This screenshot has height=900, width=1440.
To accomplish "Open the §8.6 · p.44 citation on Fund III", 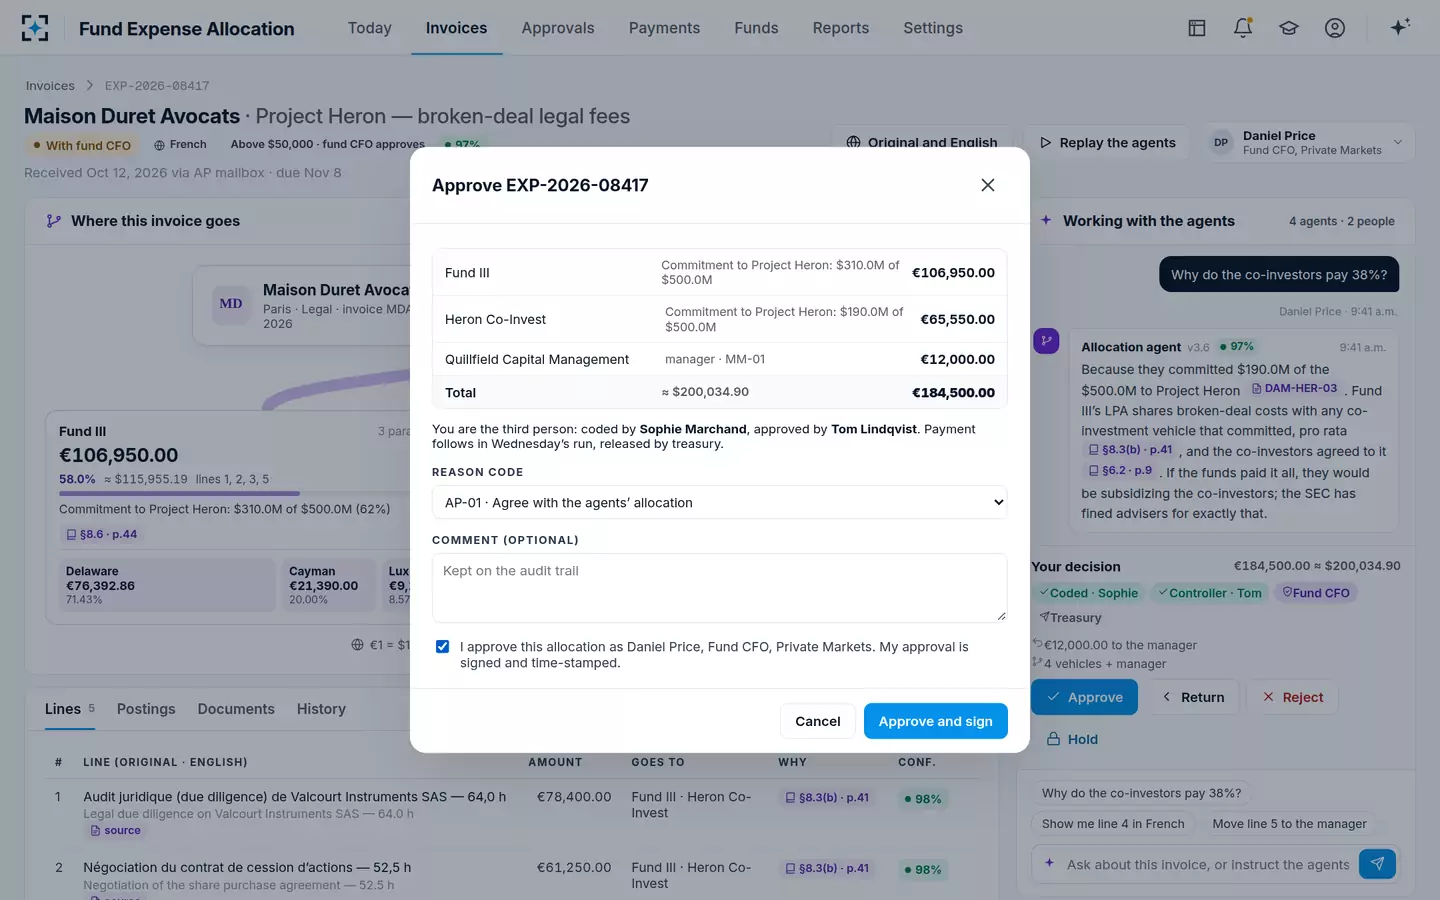I will (x=102, y=534).
